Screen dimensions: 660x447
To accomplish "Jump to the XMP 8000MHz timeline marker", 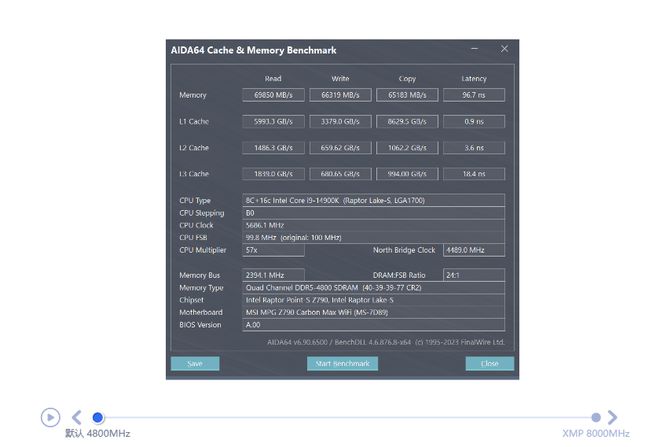I will 596,417.
